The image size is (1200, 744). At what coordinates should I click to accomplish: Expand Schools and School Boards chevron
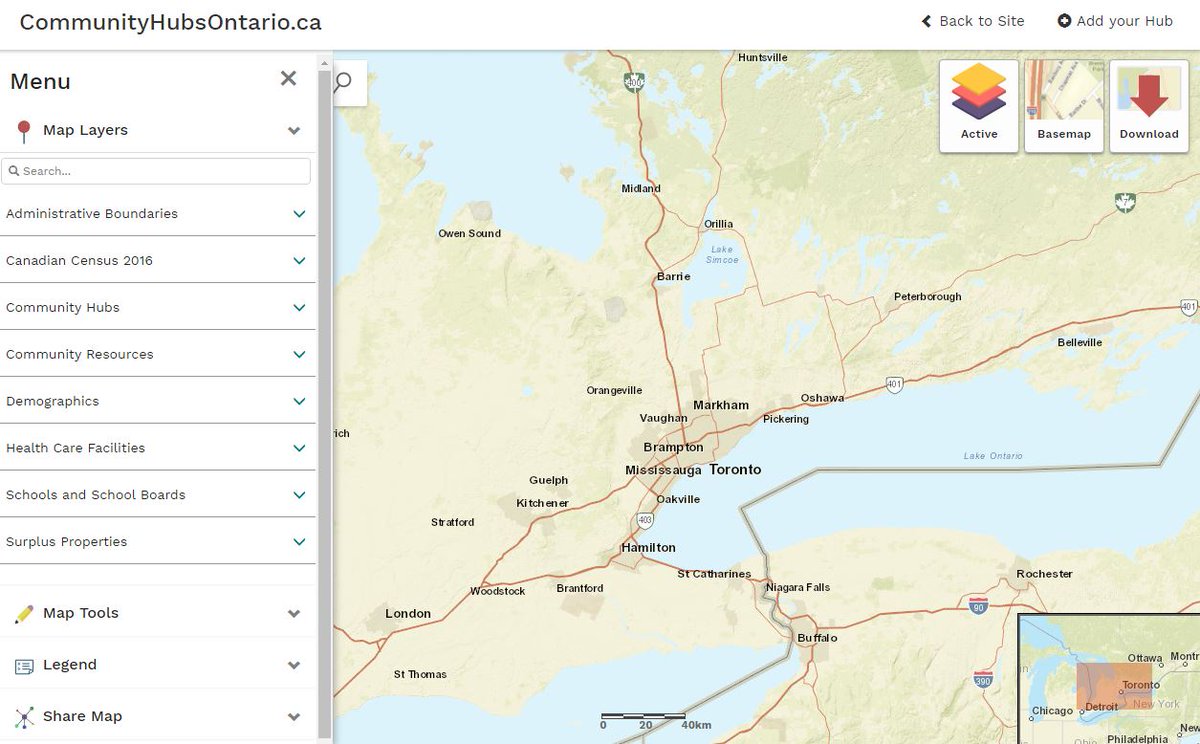[299, 496]
